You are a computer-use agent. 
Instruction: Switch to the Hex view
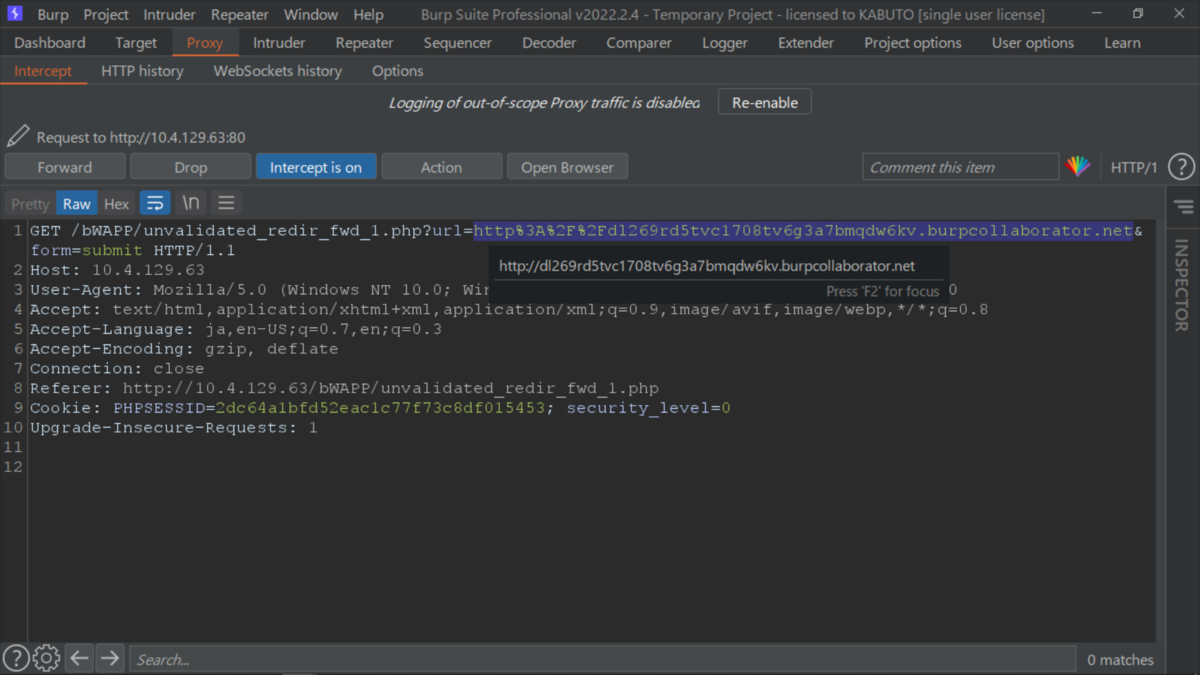click(117, 203)
